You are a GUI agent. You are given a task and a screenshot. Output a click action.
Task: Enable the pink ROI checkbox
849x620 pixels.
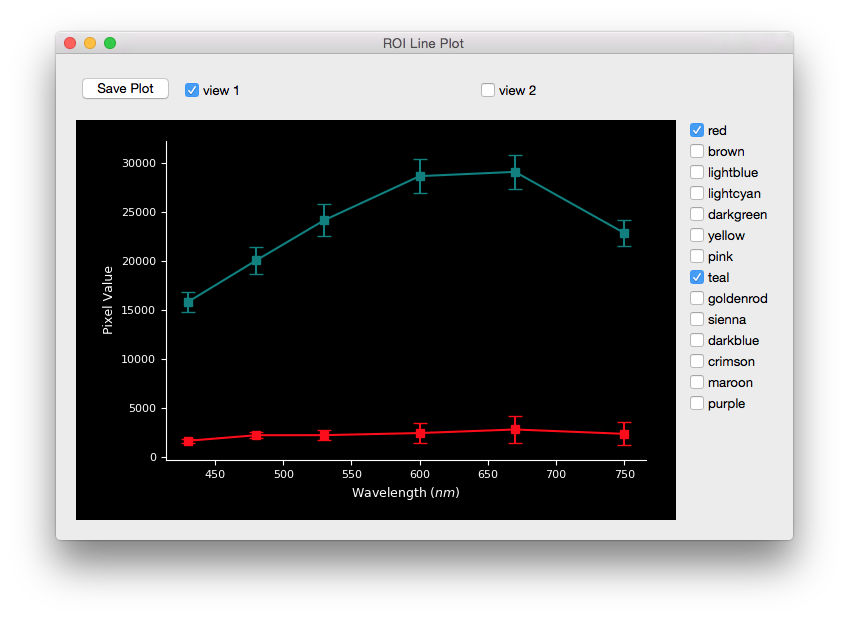click(x=697, y=256)
